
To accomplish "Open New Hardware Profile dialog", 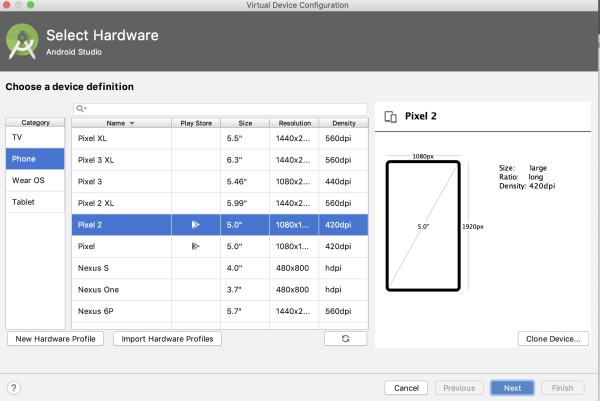I will tap(56, 339).
